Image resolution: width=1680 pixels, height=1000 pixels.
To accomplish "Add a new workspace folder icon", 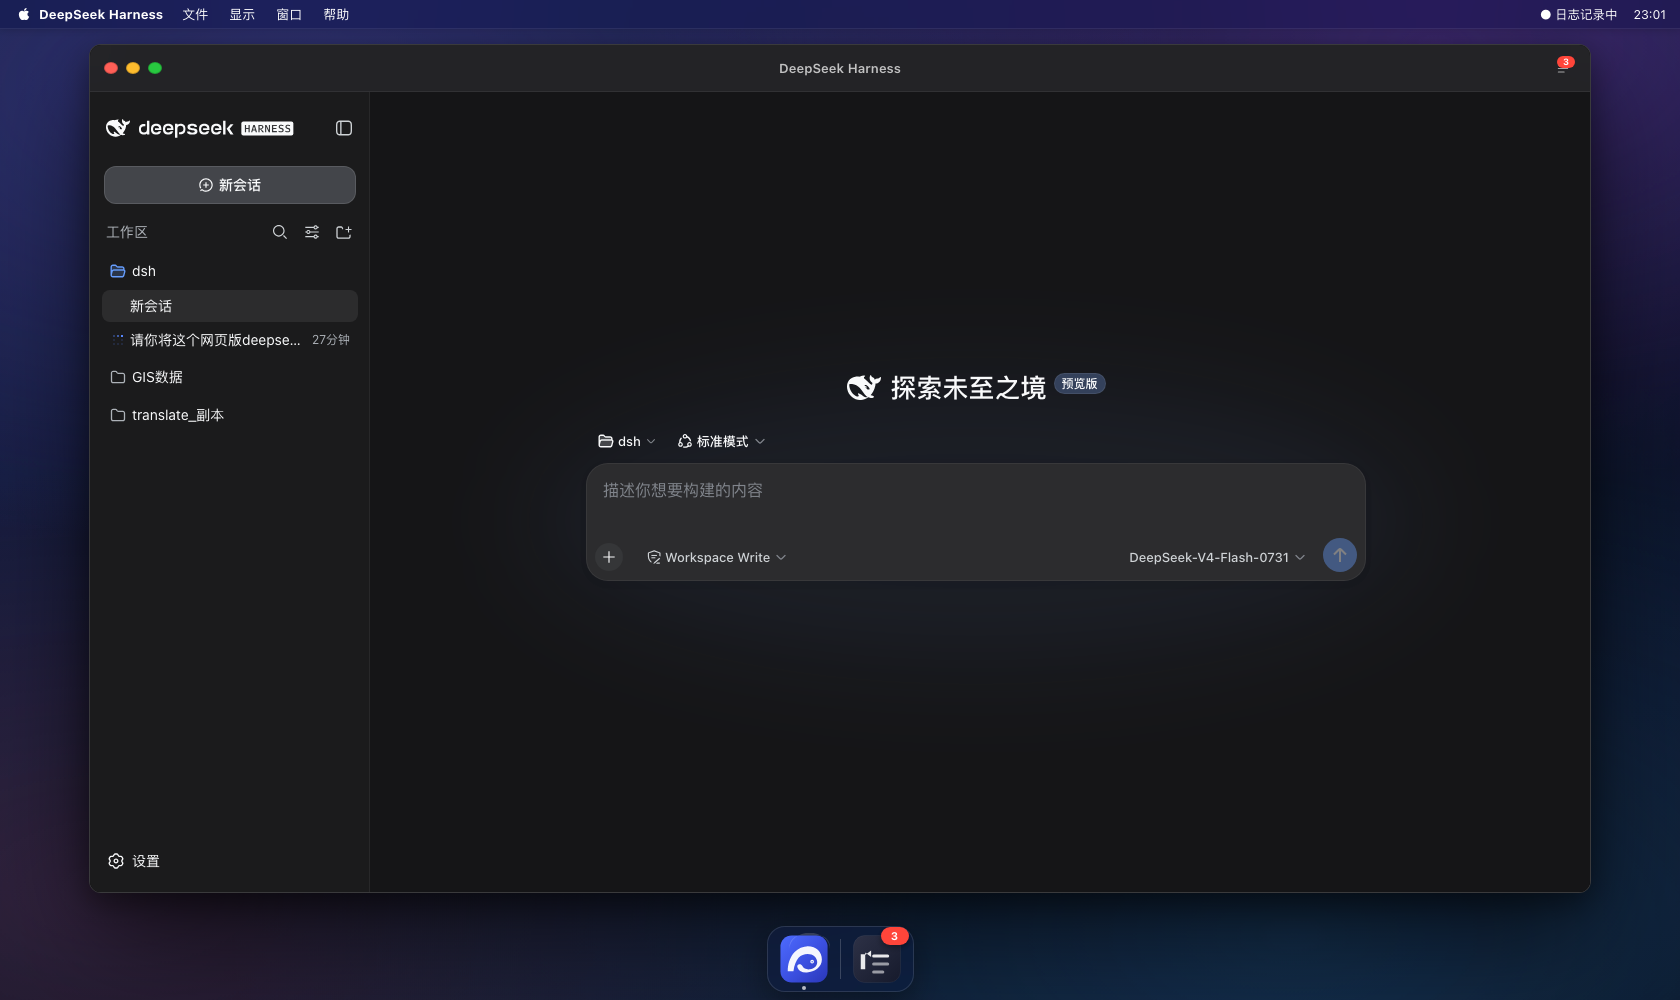I will [x=344, y=232].
